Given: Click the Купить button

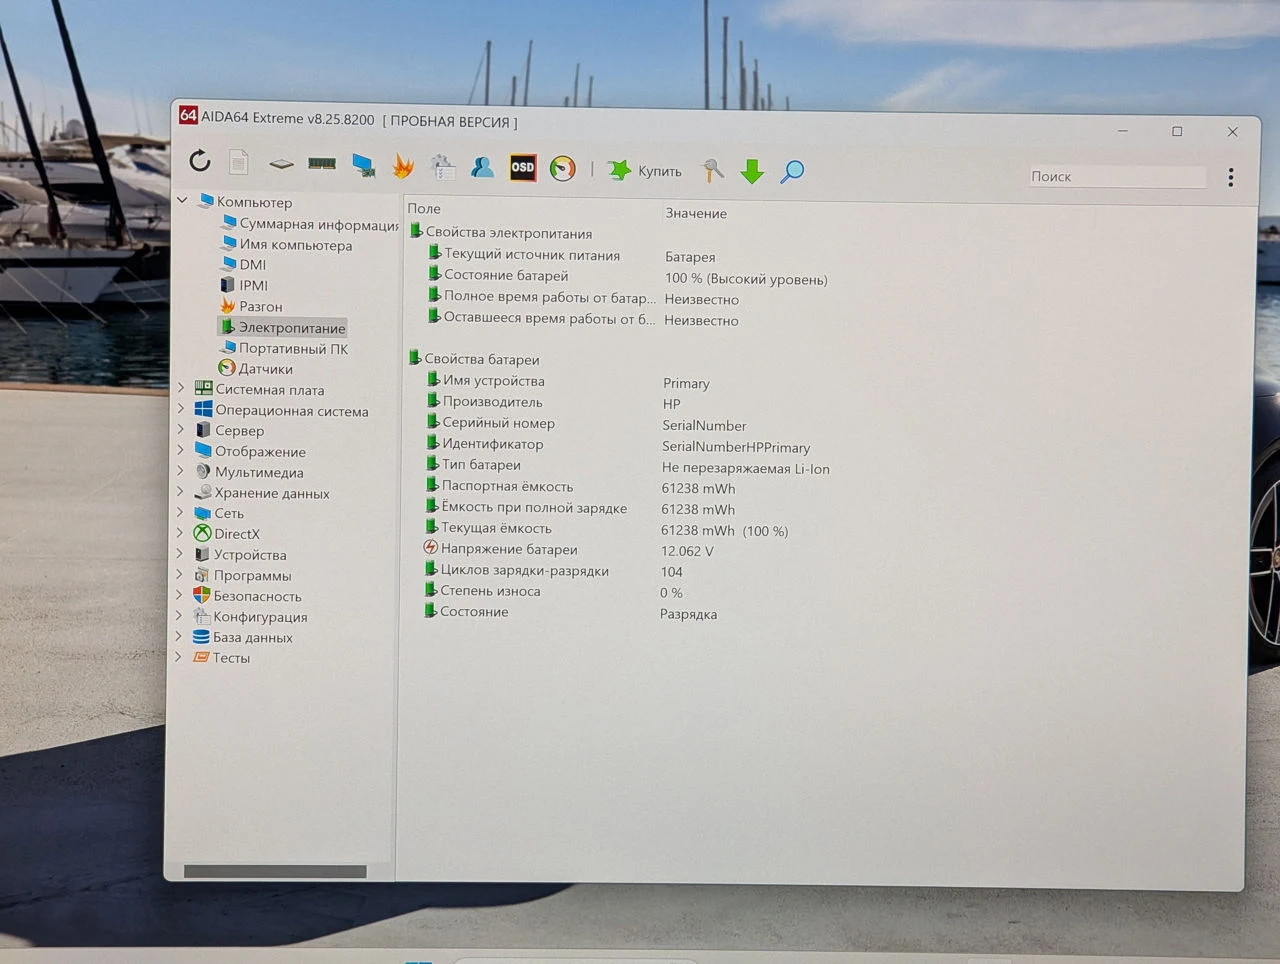Looking at the screenshot, I should [x=645, y=171].
